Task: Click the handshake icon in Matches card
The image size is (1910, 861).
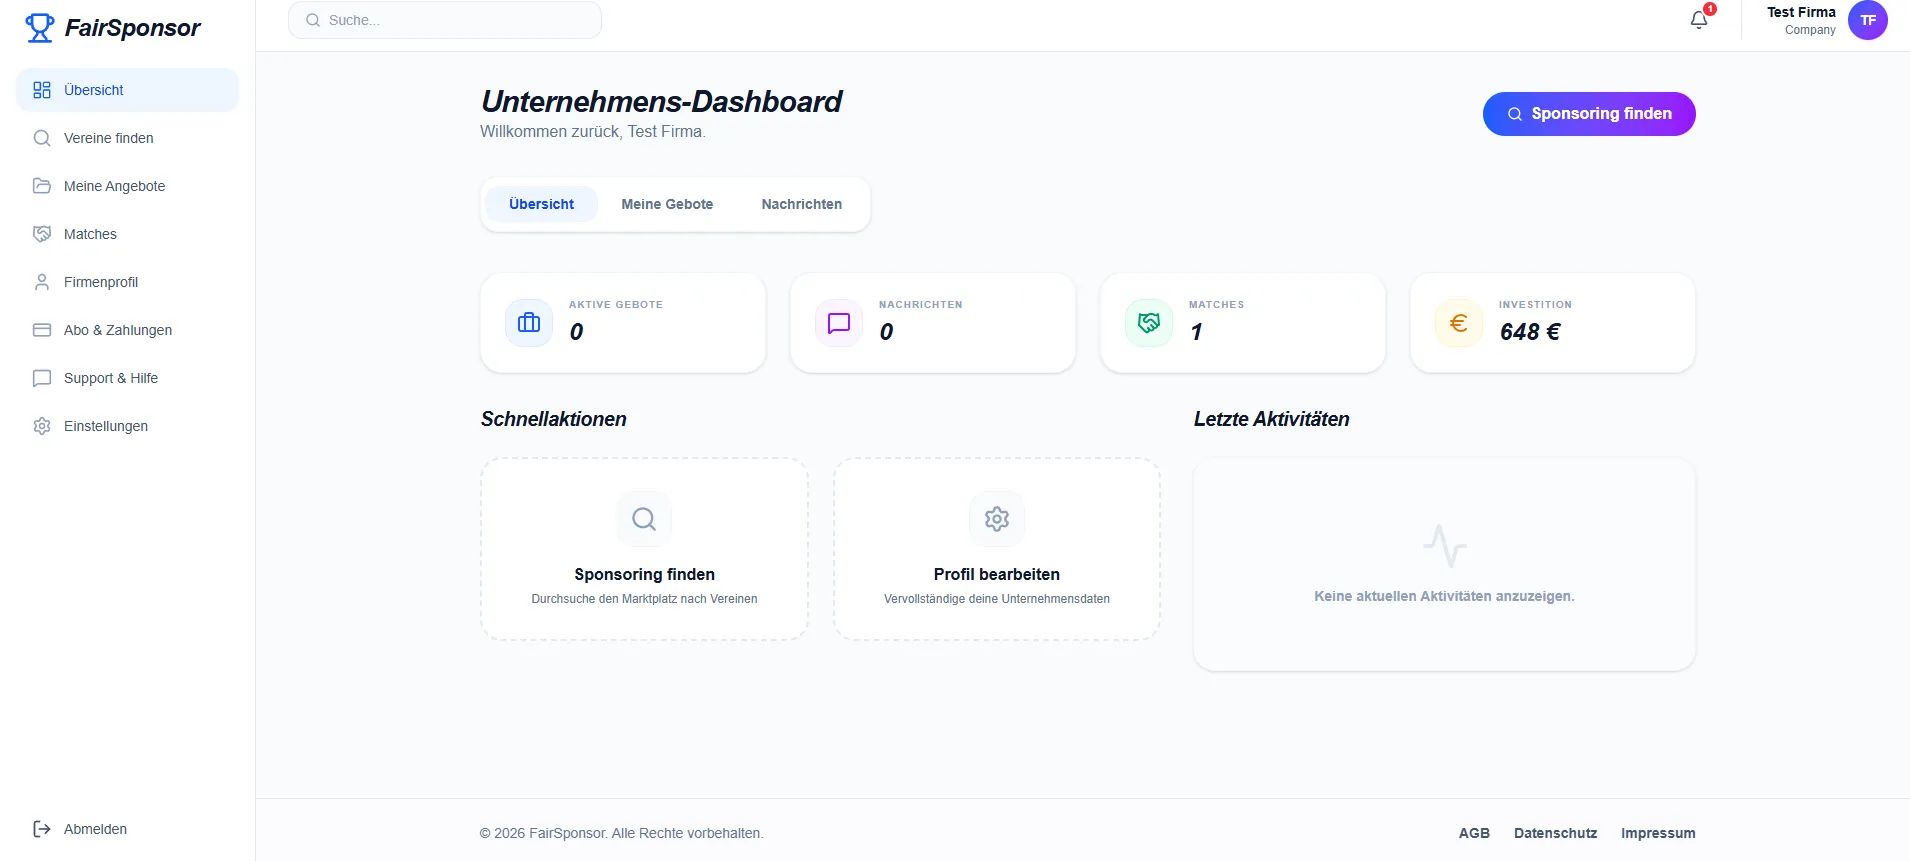Action: click(1149, 323)
